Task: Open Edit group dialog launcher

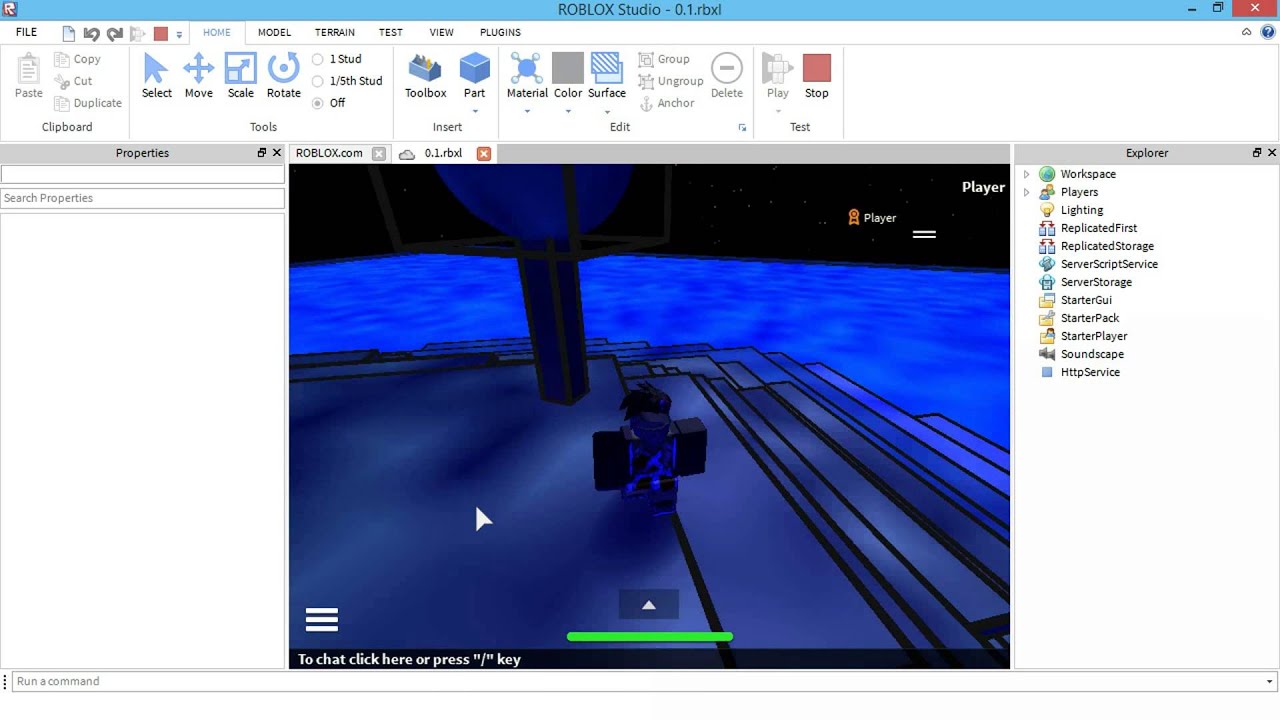Action: click(x=742, y=128)
